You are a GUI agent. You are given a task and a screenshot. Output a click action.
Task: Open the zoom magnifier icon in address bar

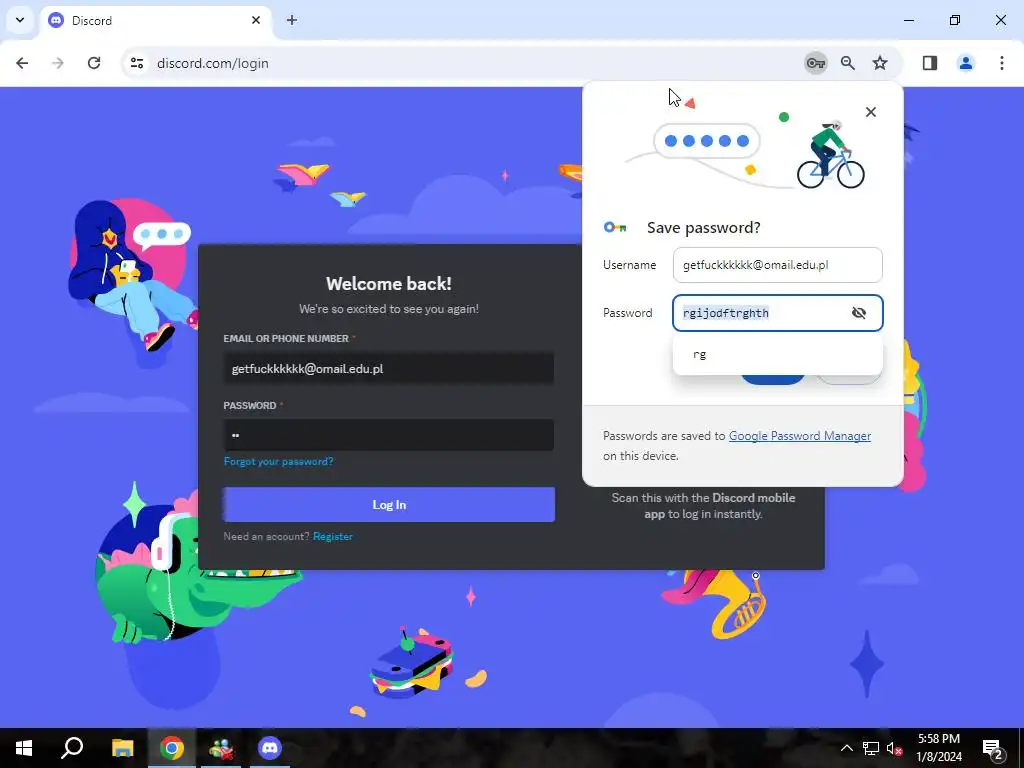(848, 63)
